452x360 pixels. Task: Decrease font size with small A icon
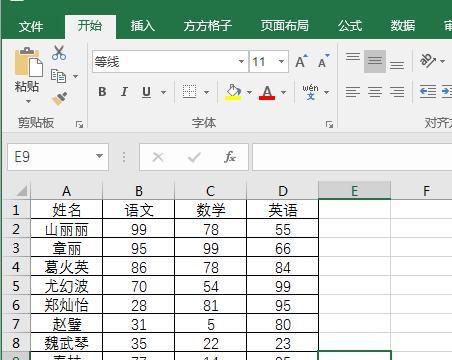pyautogui.click(x=323, y=61)
